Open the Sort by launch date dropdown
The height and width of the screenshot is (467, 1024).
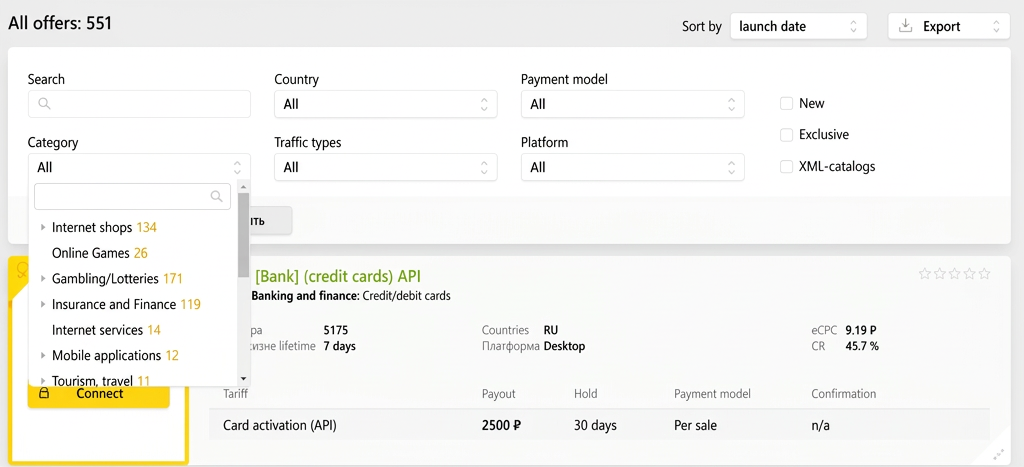(798, 26)
